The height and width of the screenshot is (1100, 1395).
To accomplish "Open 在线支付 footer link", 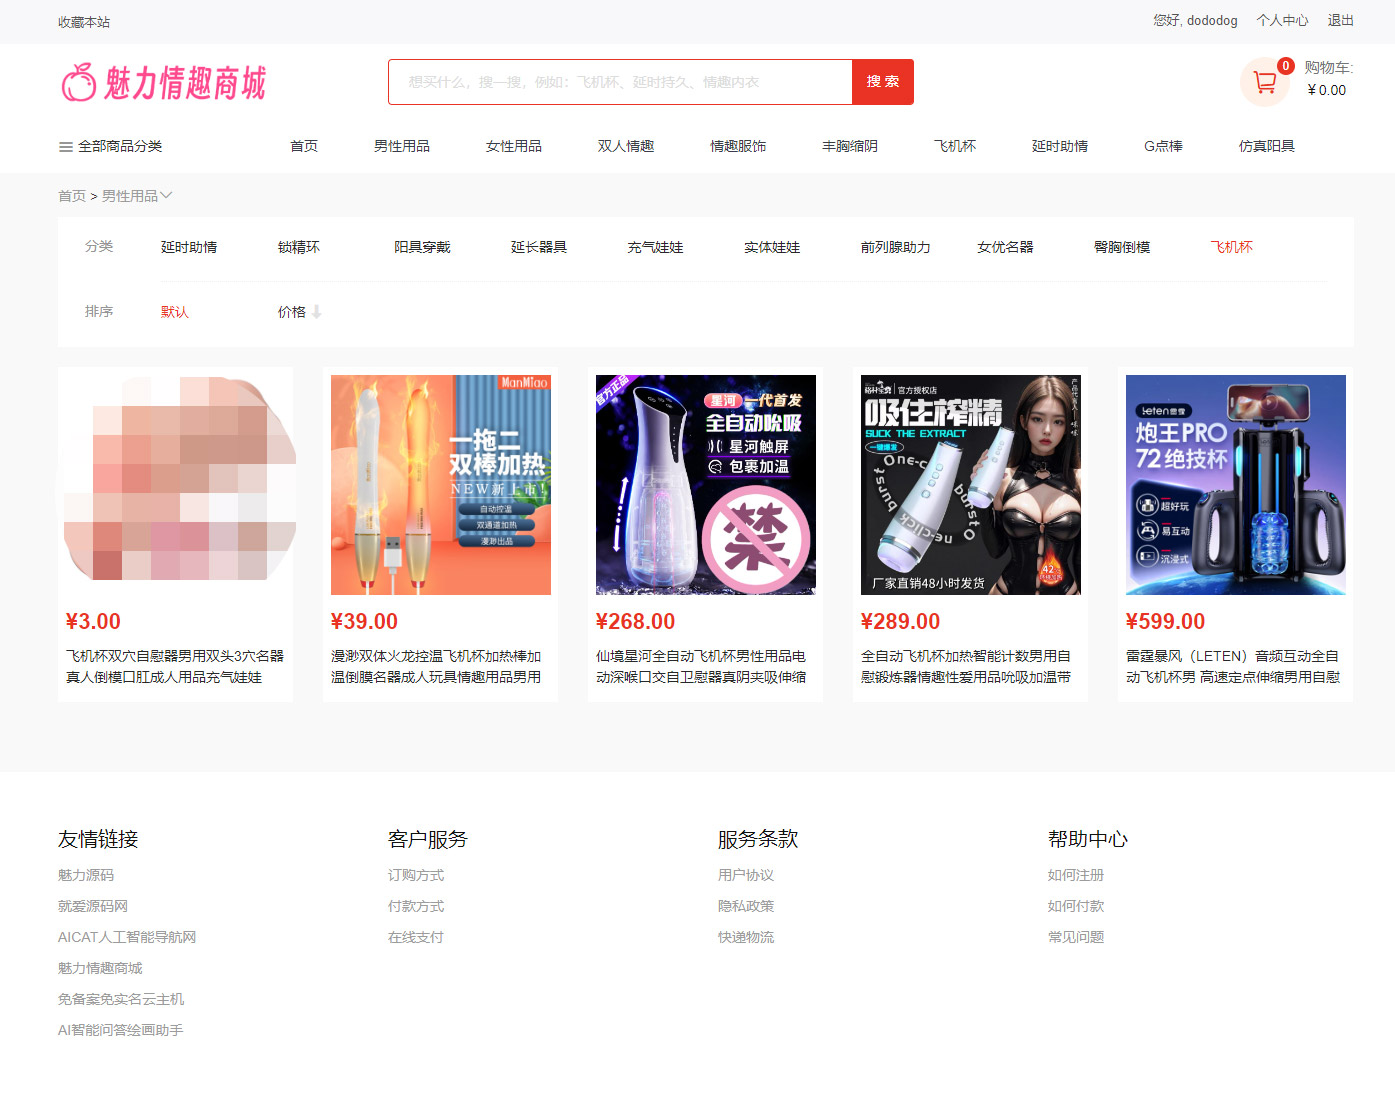I will pyautogui.click(x=416, y=937).
